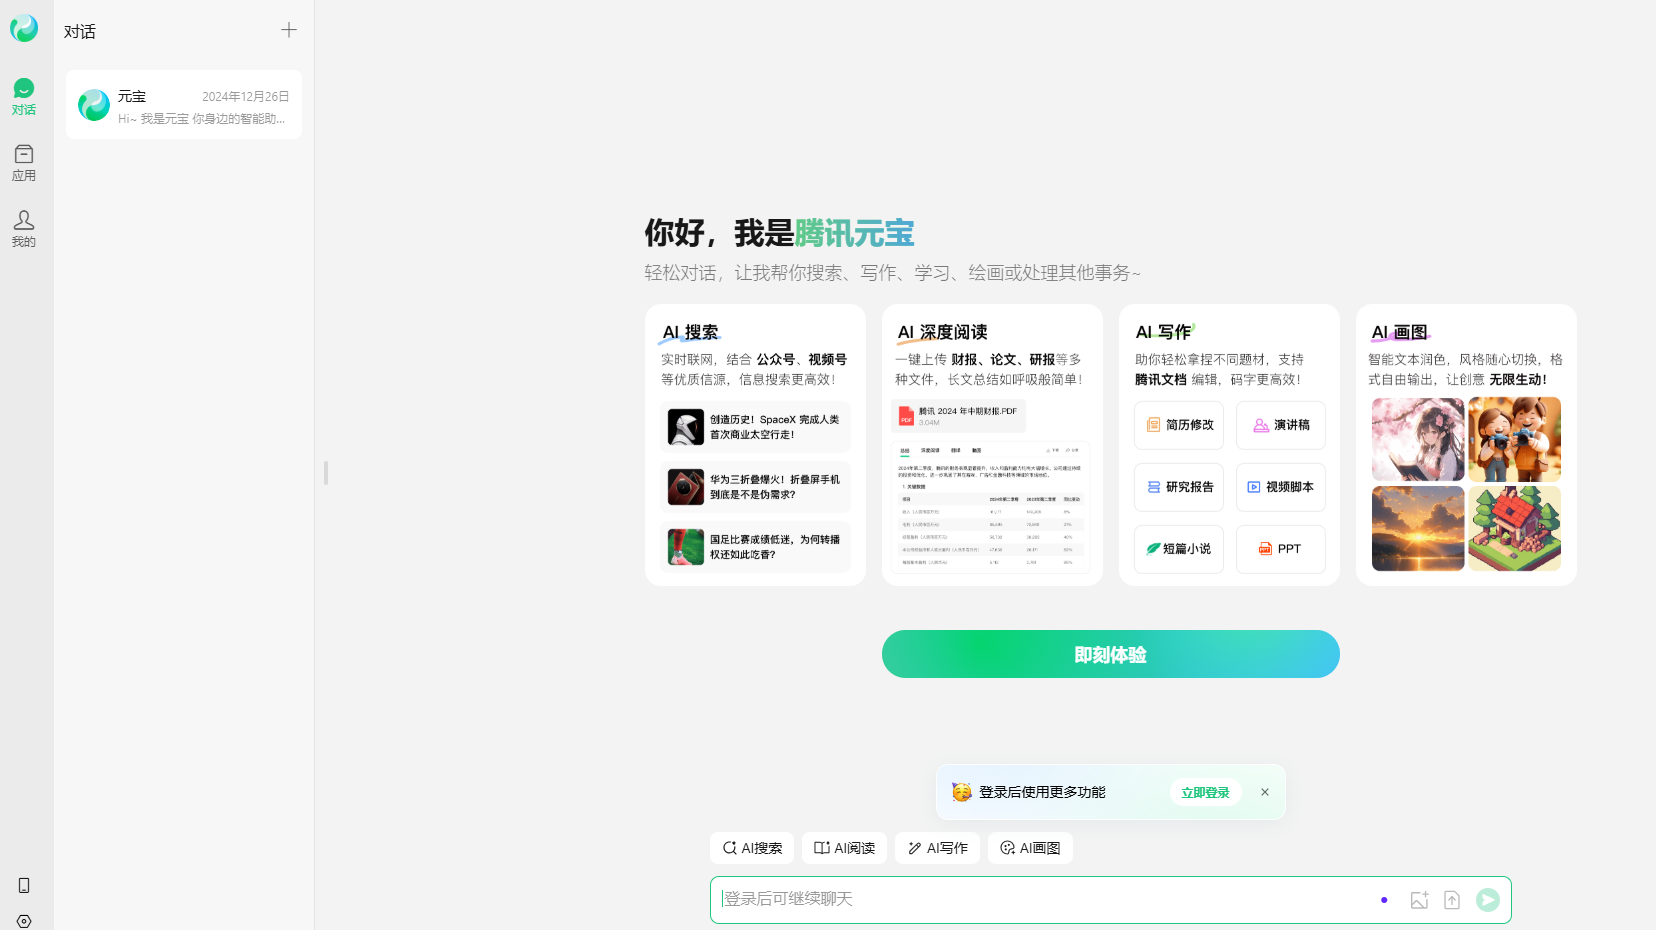Click the AI 搜索 card title

pyautogui.click(x=691, y=332)
